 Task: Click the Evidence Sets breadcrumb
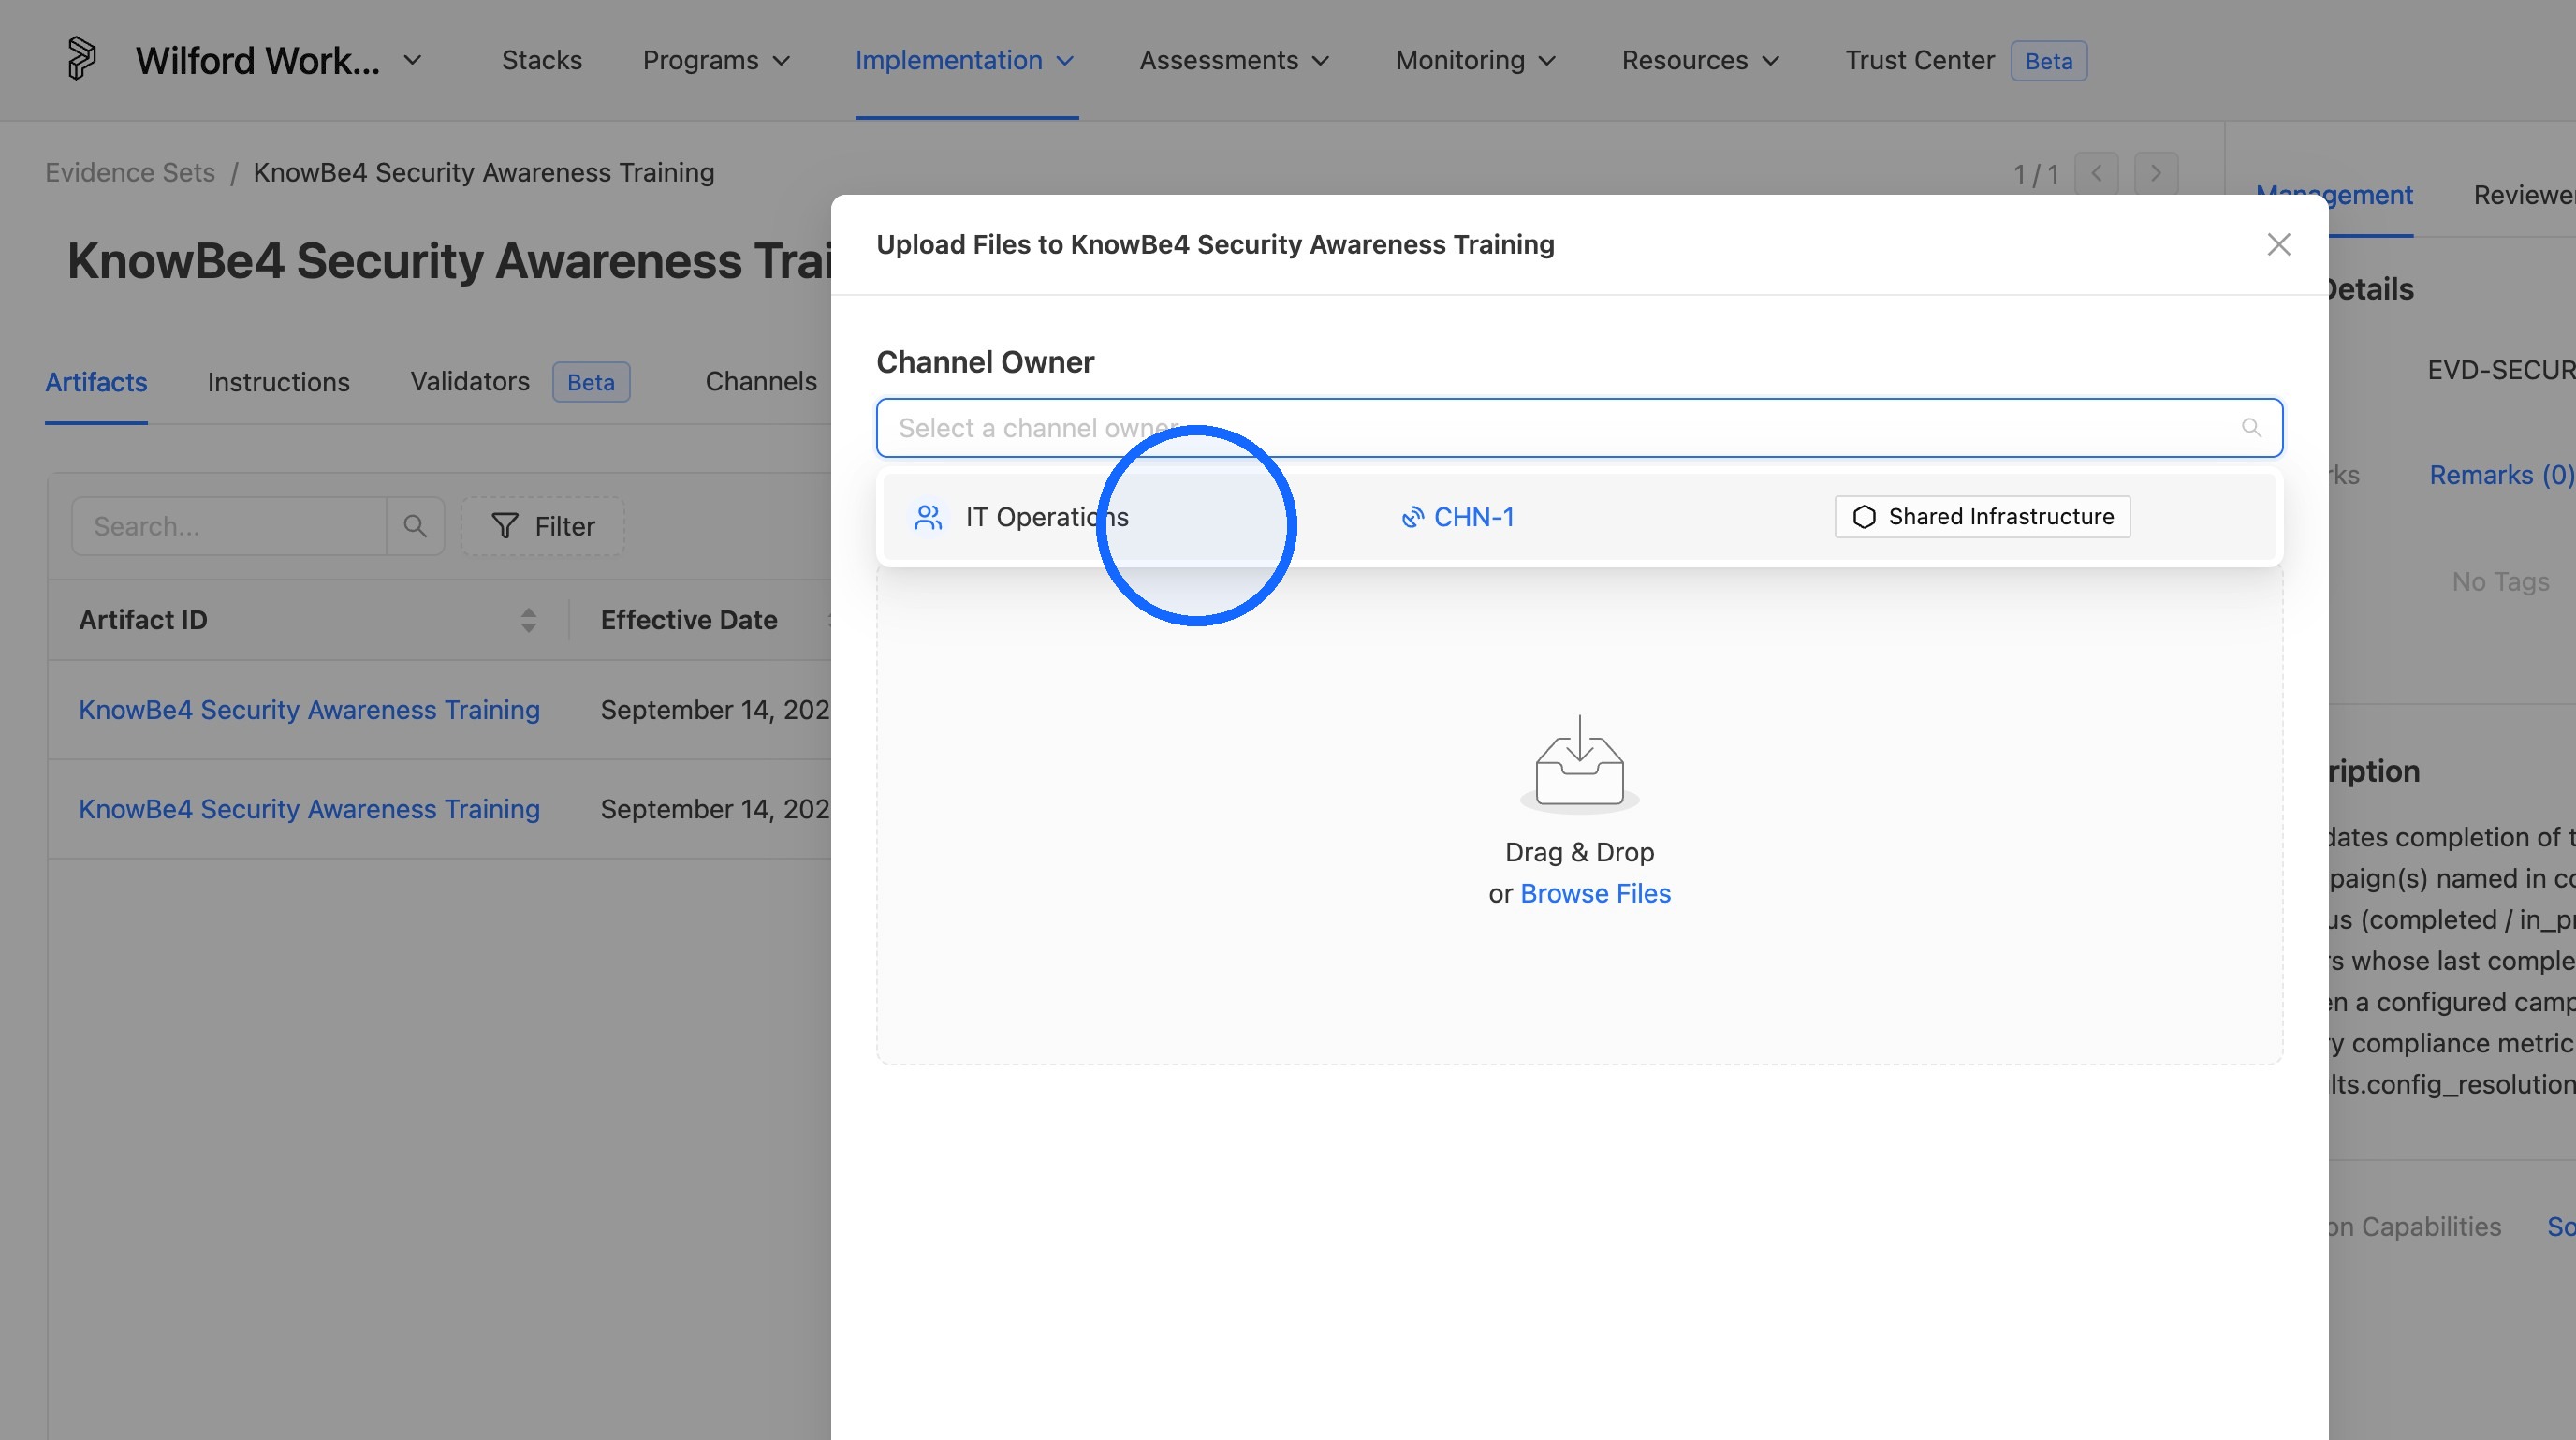130,173
